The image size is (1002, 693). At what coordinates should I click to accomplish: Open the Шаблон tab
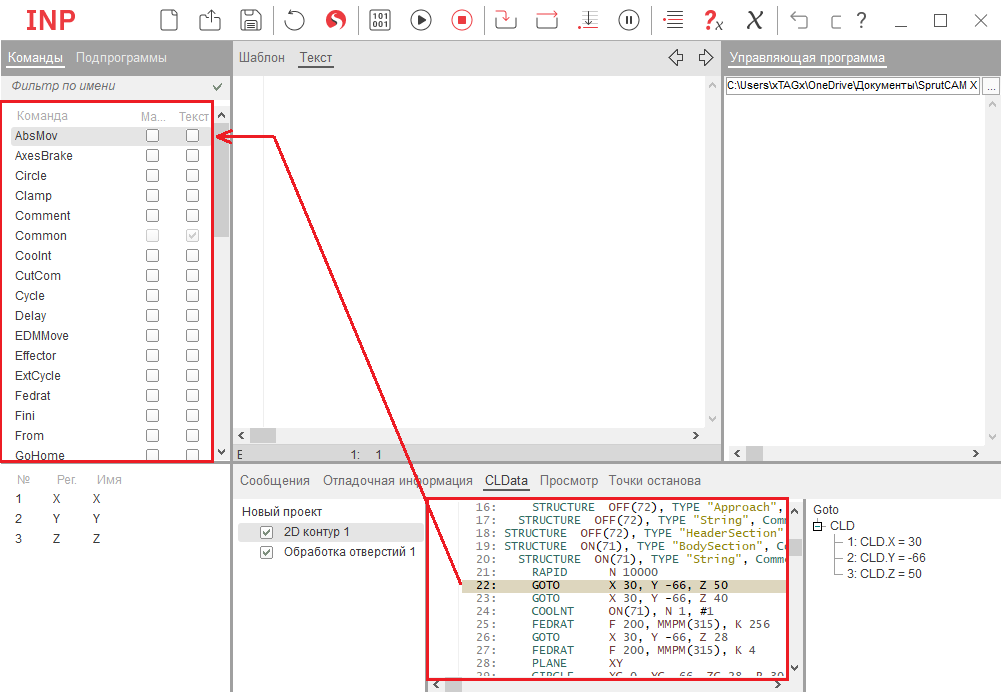262,58
